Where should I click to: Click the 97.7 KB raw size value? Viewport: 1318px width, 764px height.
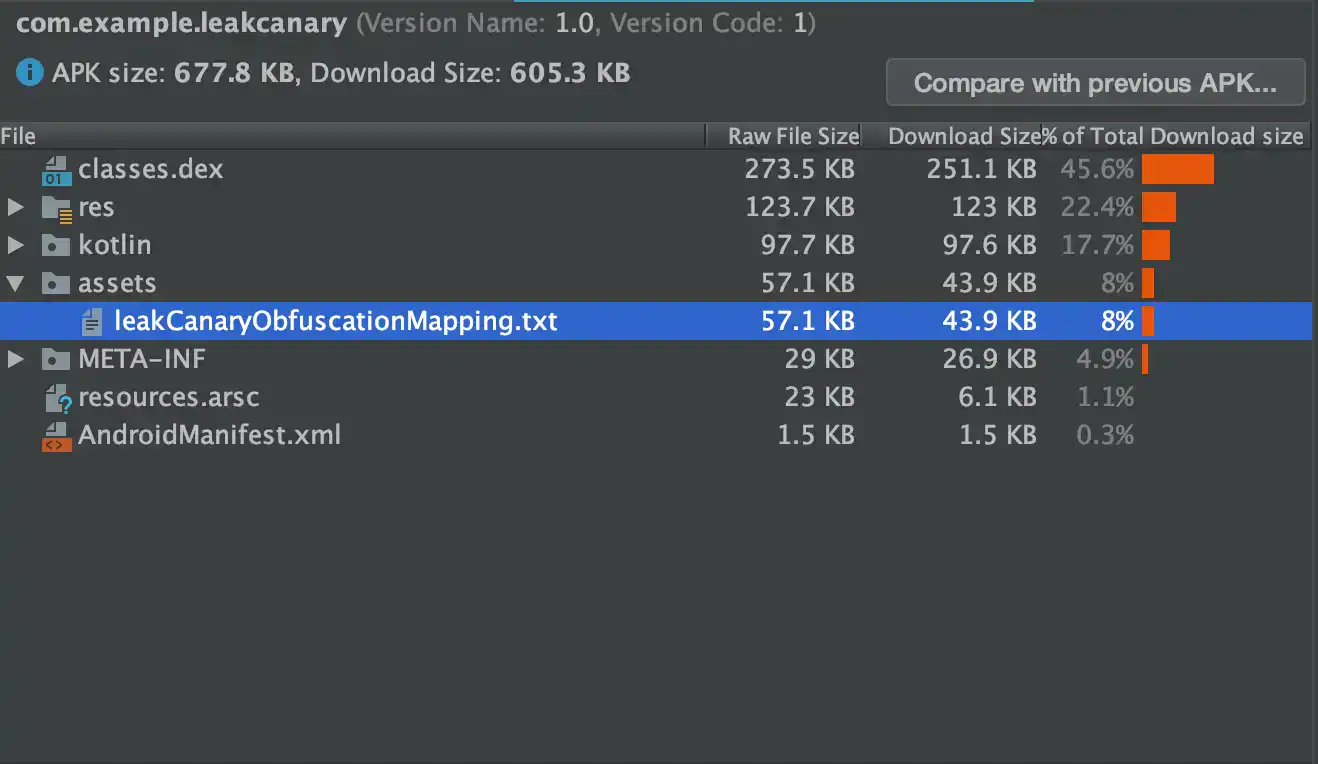(x=808, y=246)
